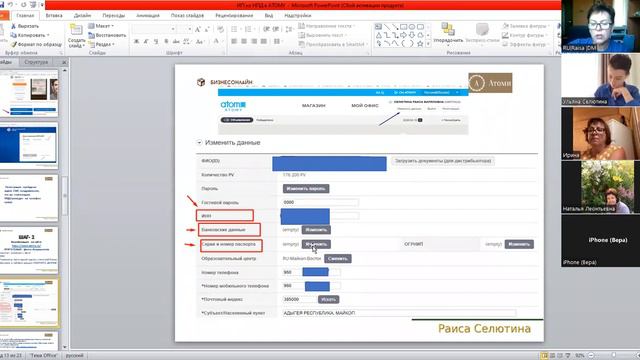640x360 pixels.
Task: Expand the shapes gallery with the More arrow
Action: (x=428, y=44)
